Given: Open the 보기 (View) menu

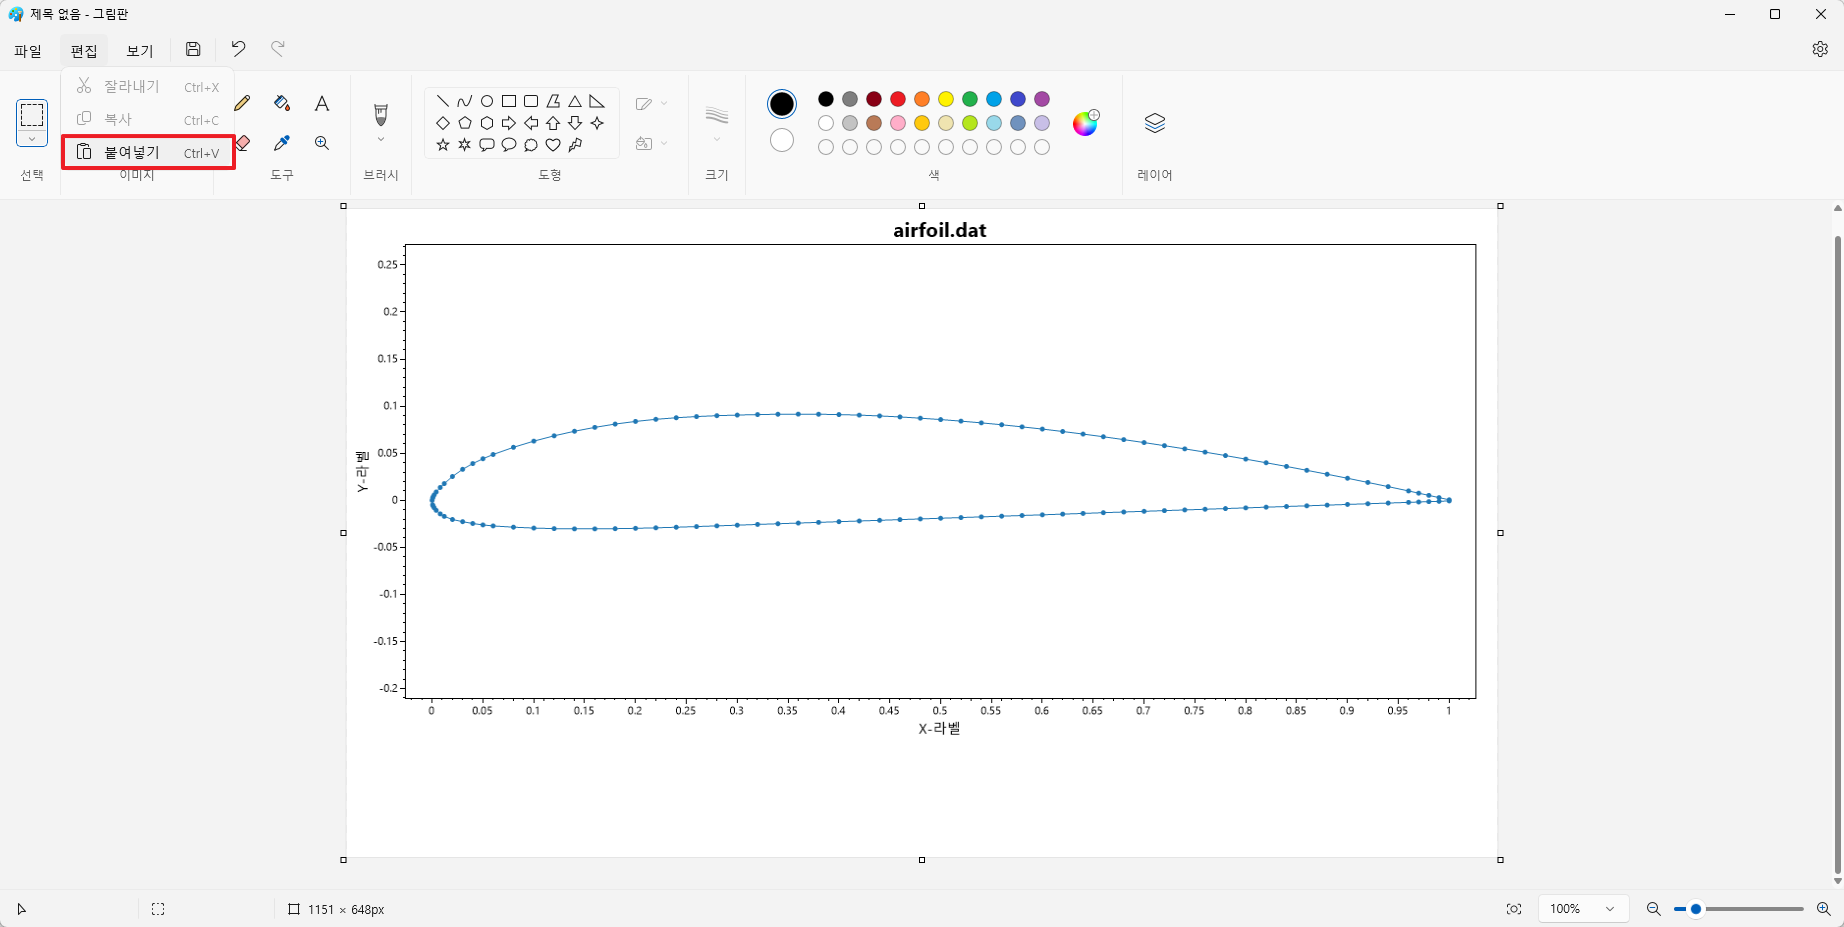Looking at the screenshot, I should (x=140, y=50).
